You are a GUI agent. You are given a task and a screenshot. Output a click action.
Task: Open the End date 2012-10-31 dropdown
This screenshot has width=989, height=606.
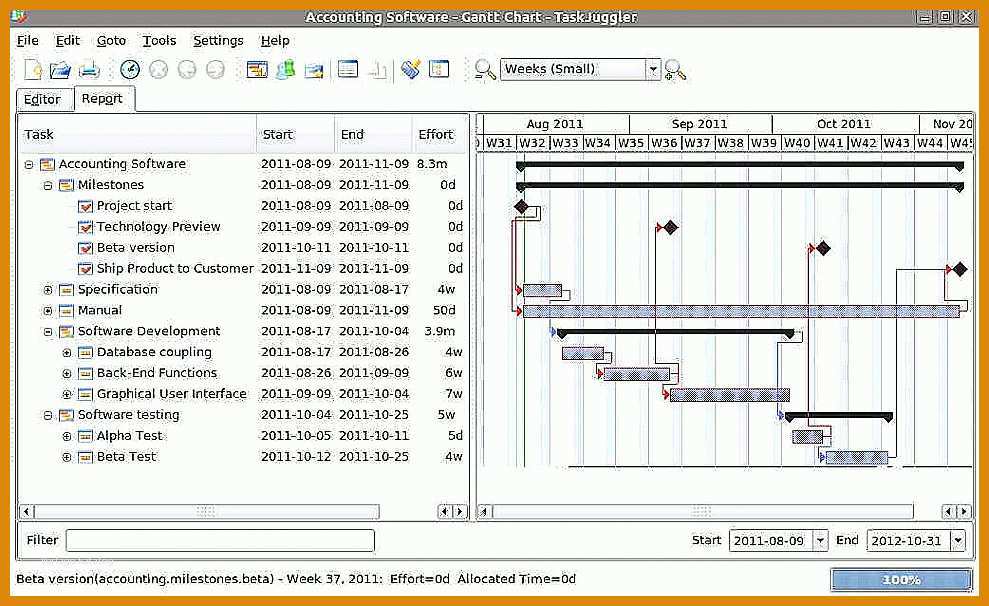[x=958, y=540]
